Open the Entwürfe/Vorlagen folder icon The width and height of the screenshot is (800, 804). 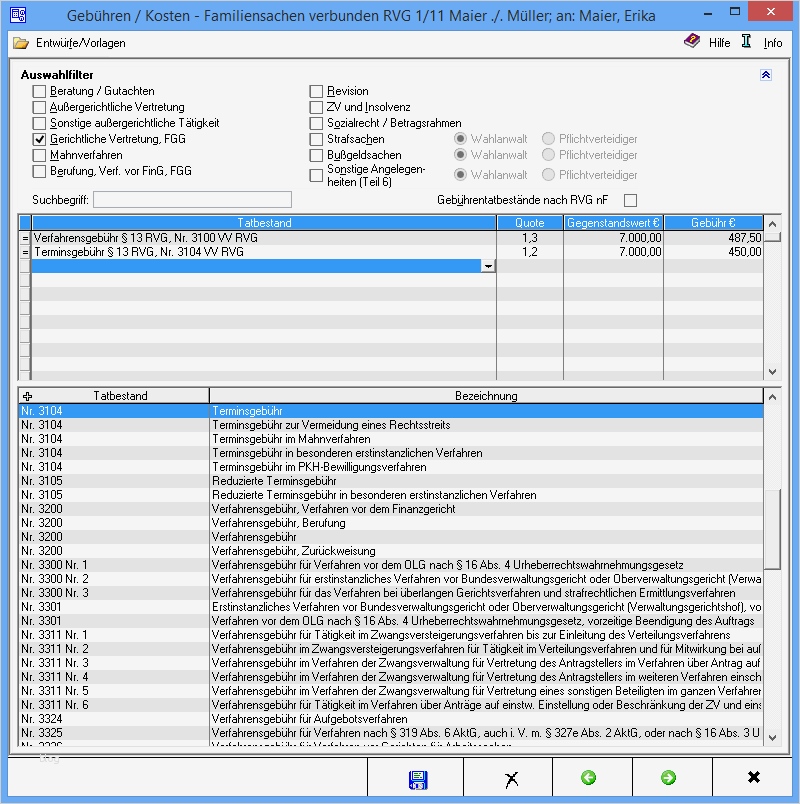[21, 43]
